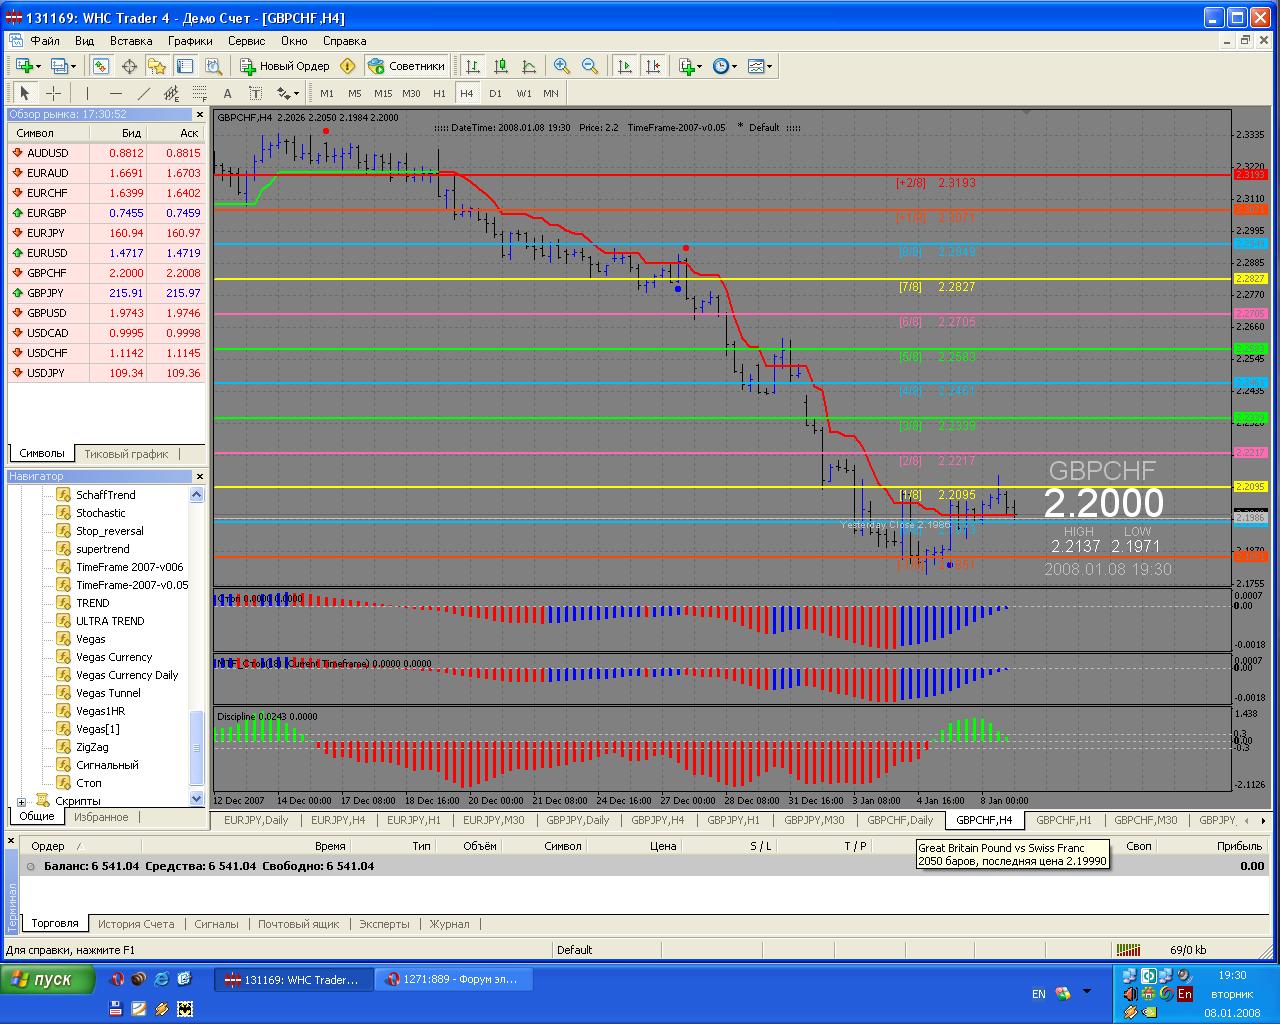Select the text label tool
This screenshot has height=1024, width=1280.
point(255,93)
